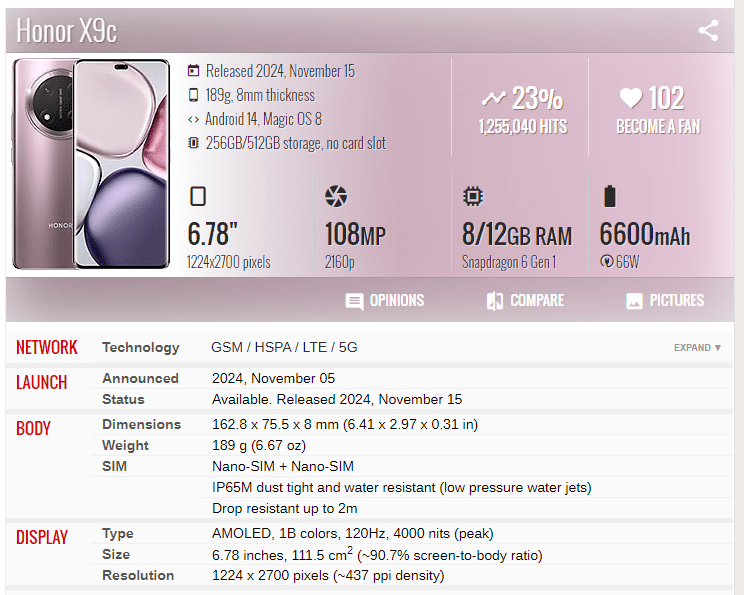
Task: Click the Resolution spec label
Action: [x=138, y=575]
